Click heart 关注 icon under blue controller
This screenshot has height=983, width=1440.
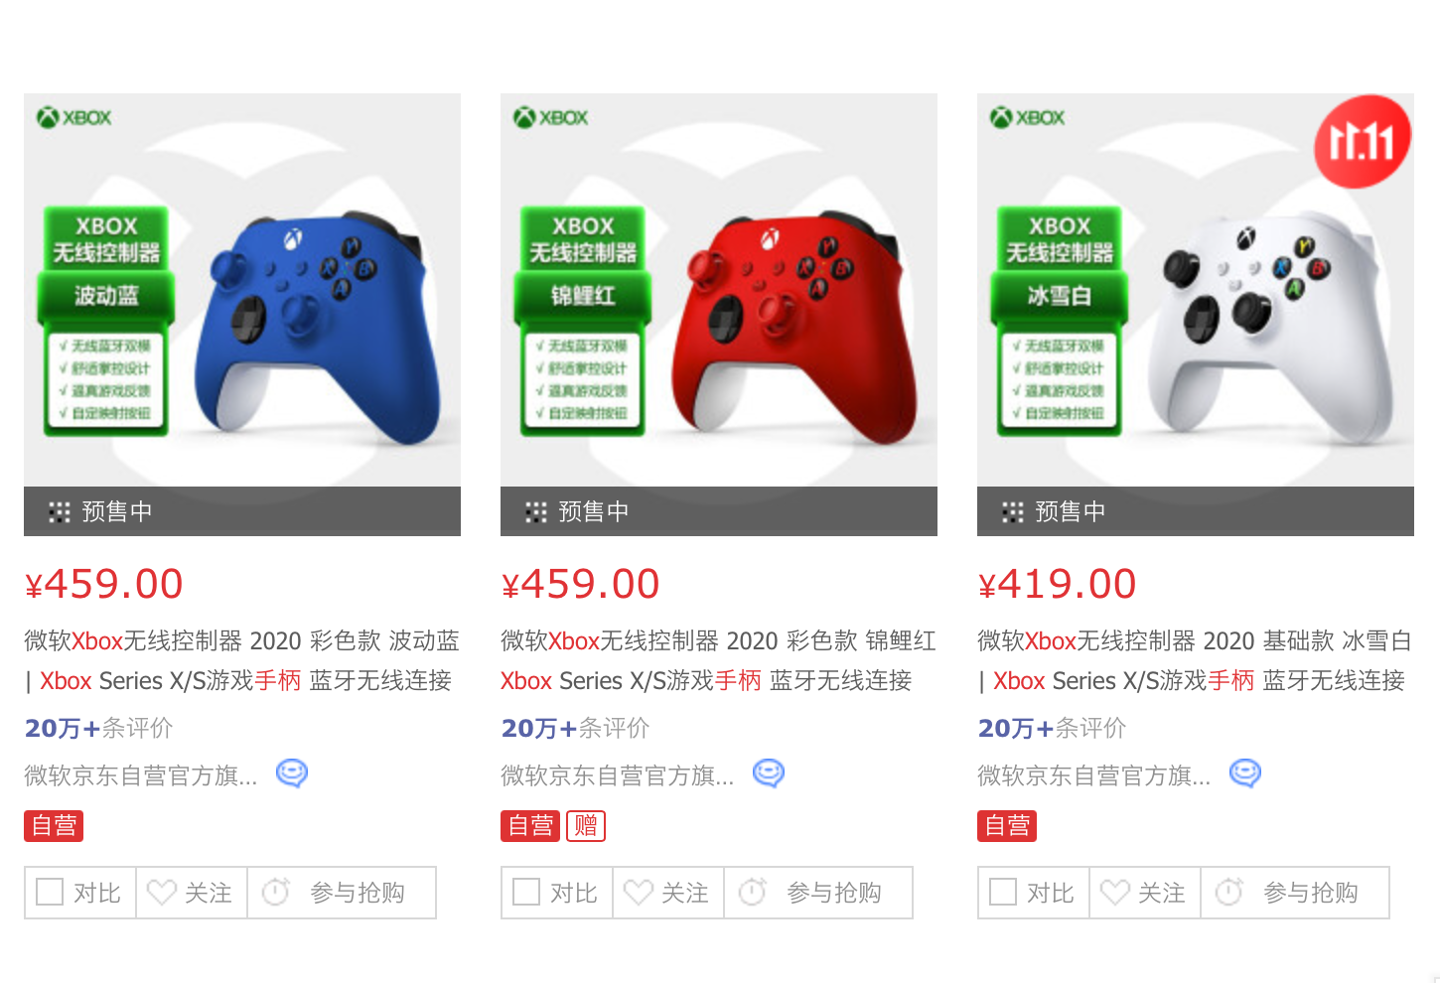point(161,892)
